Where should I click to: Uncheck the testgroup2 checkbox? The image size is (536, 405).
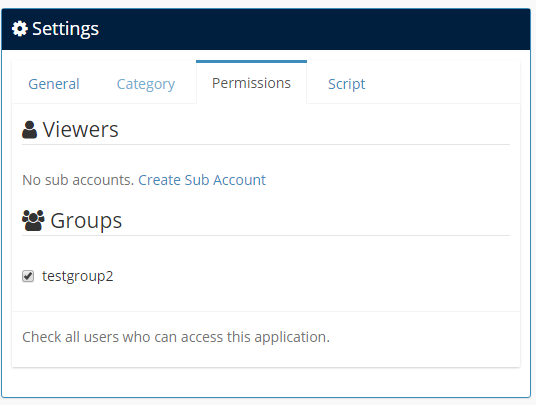[x=28, y=276]
